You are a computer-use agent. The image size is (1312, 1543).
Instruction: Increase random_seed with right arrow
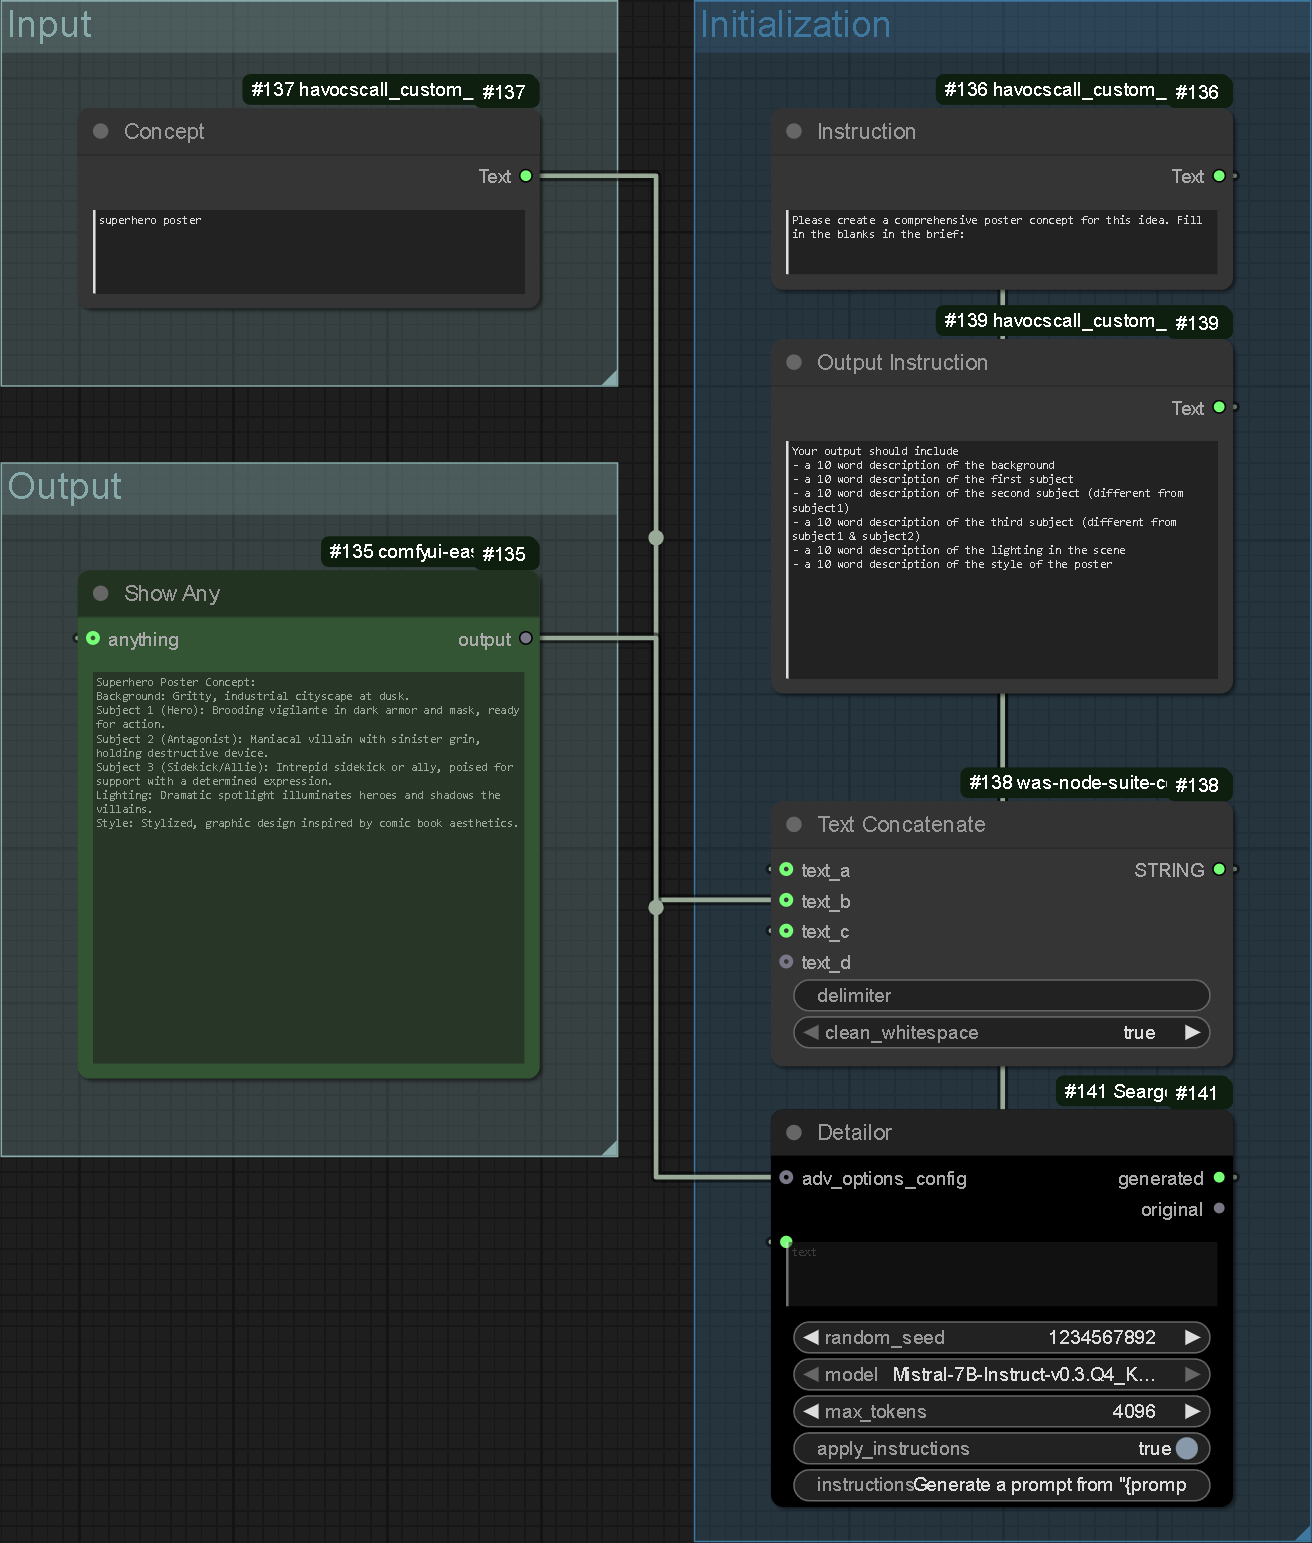[1192, 1337]
